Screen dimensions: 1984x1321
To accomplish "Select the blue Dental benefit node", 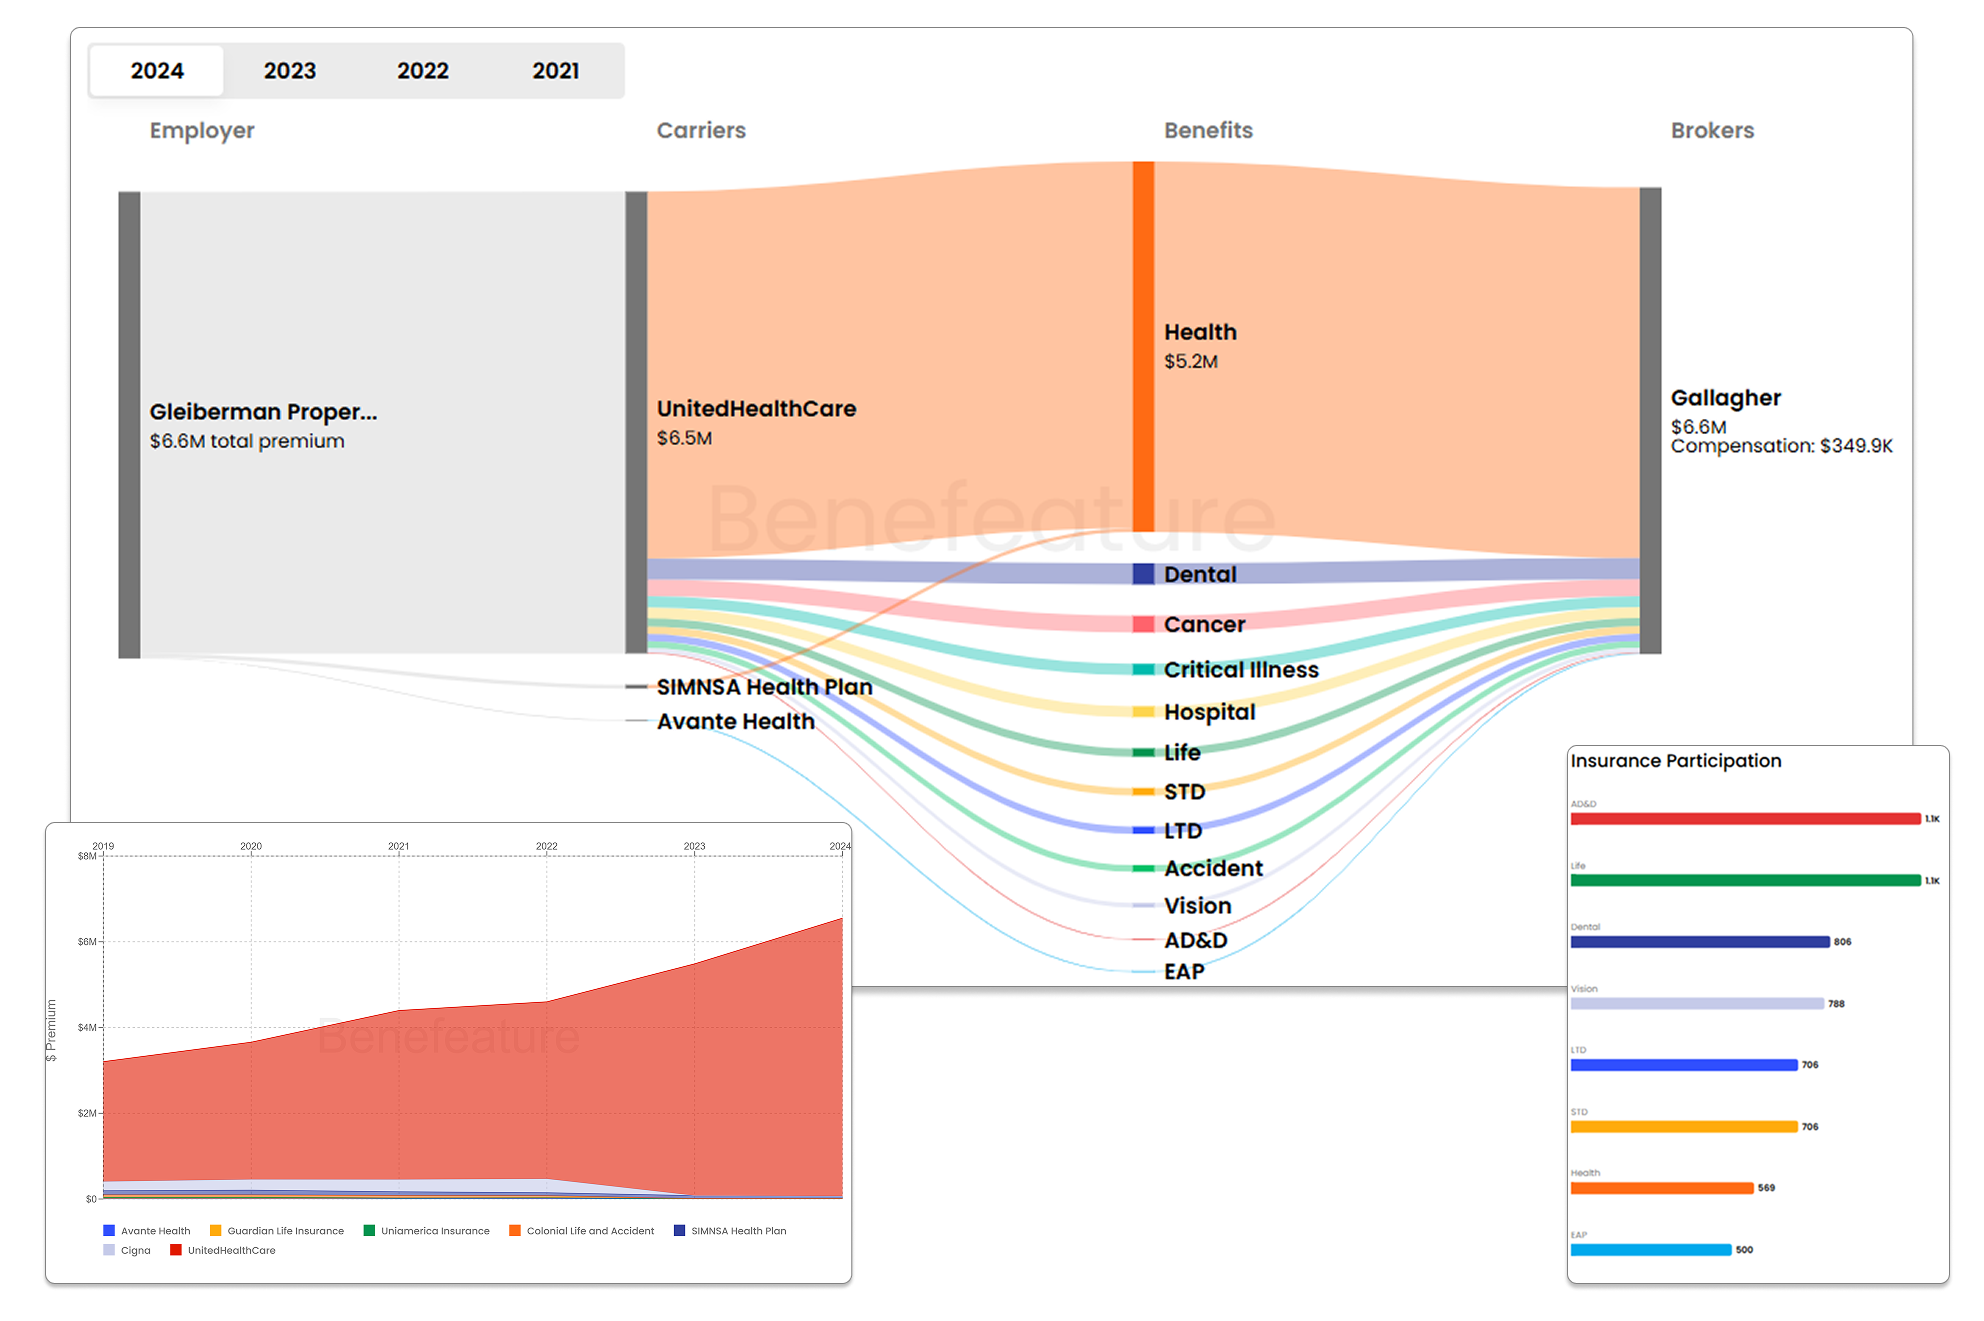I will [1143, 574].
